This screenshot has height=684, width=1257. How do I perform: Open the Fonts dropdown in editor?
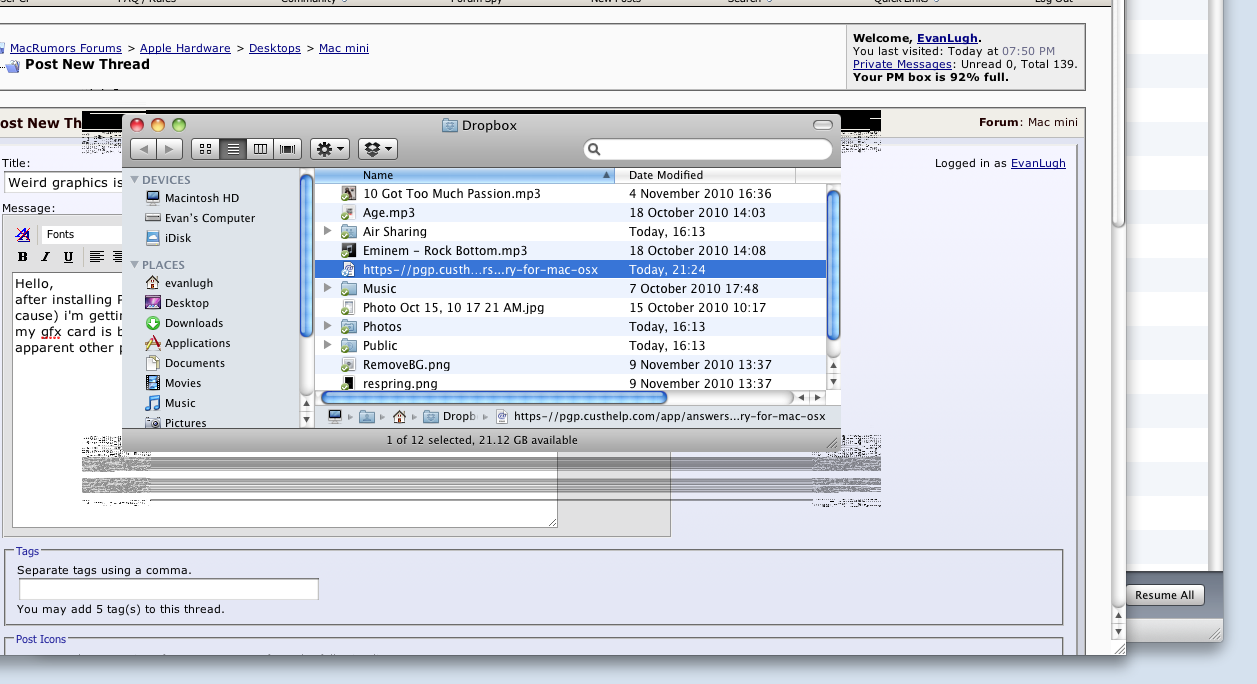click(82, 234)
